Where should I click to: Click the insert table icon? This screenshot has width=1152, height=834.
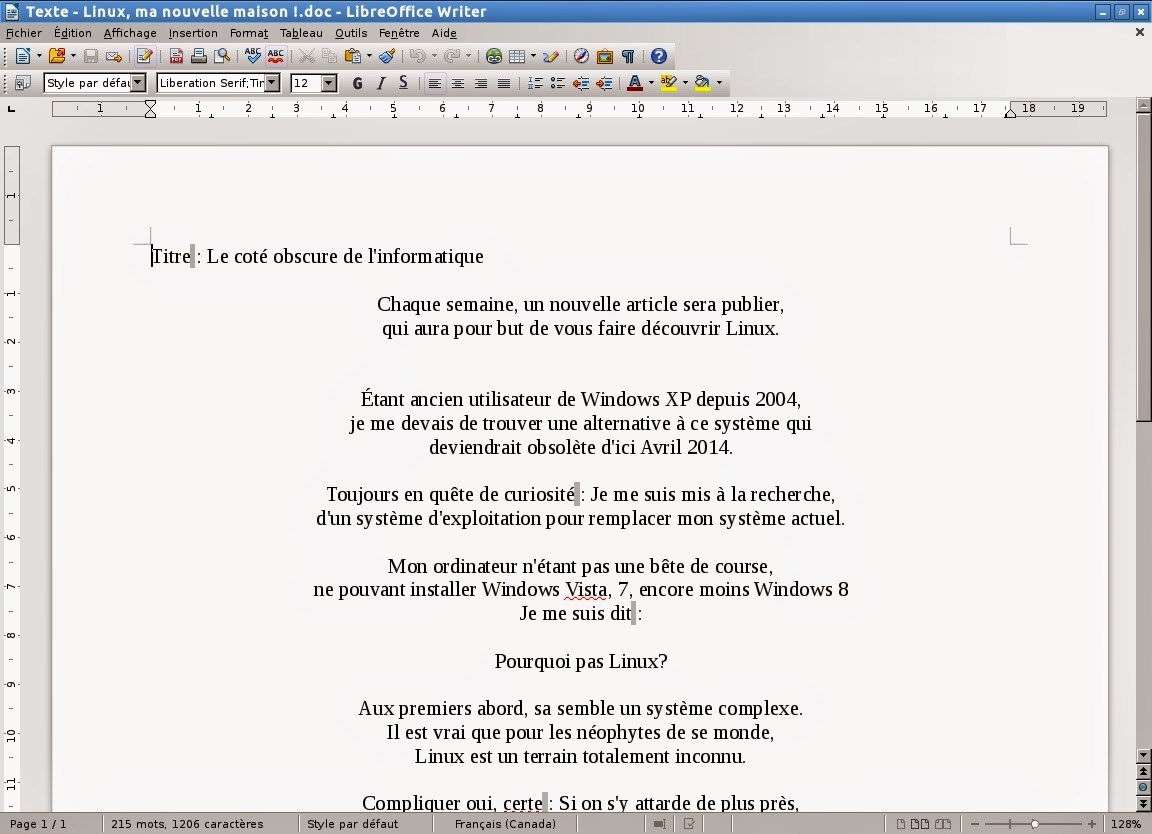(517, 56)
